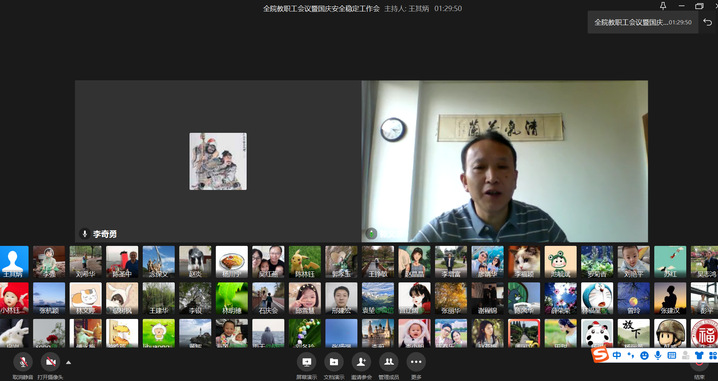Open the Sogou toolbox grid icon
Screen dimensions: 718x381
pyautogui.click(x=713, y=355)
